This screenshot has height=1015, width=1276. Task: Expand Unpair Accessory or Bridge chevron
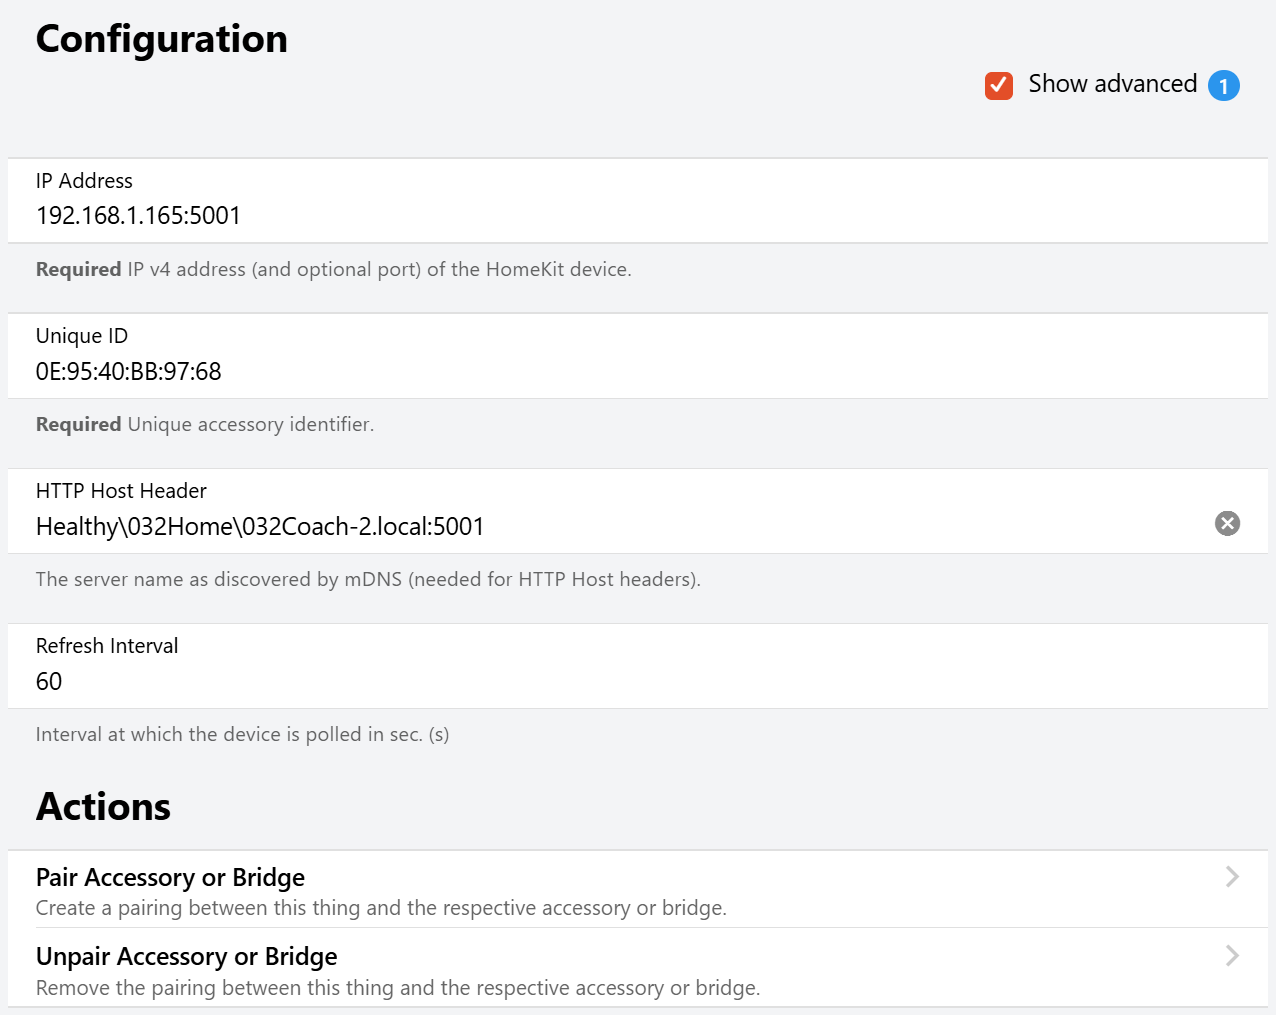pyautogui.click(x=1232, y=956)
